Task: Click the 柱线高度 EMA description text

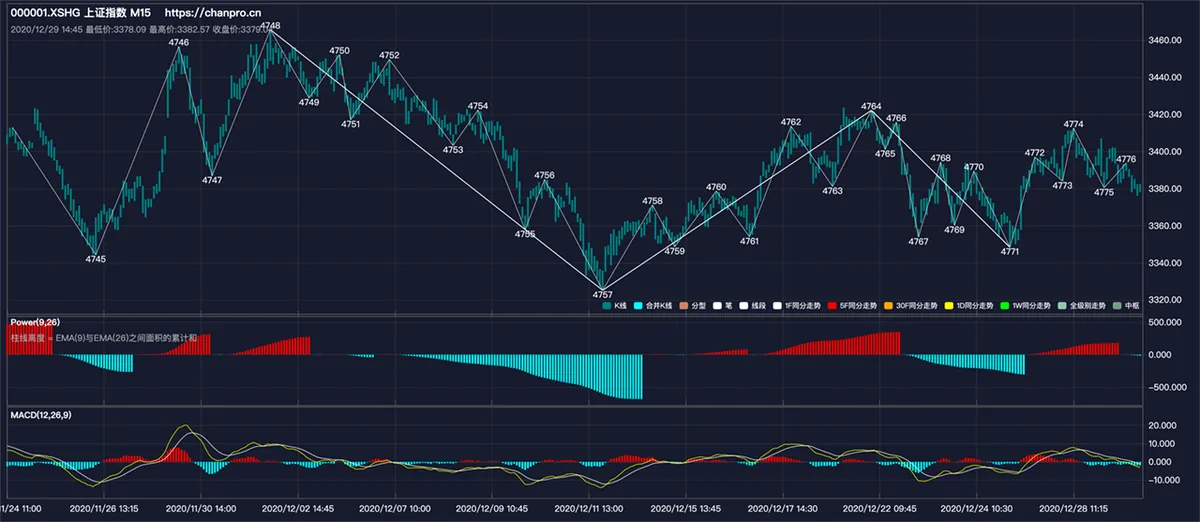Action: pyautogui.click(x=104, y=339)
